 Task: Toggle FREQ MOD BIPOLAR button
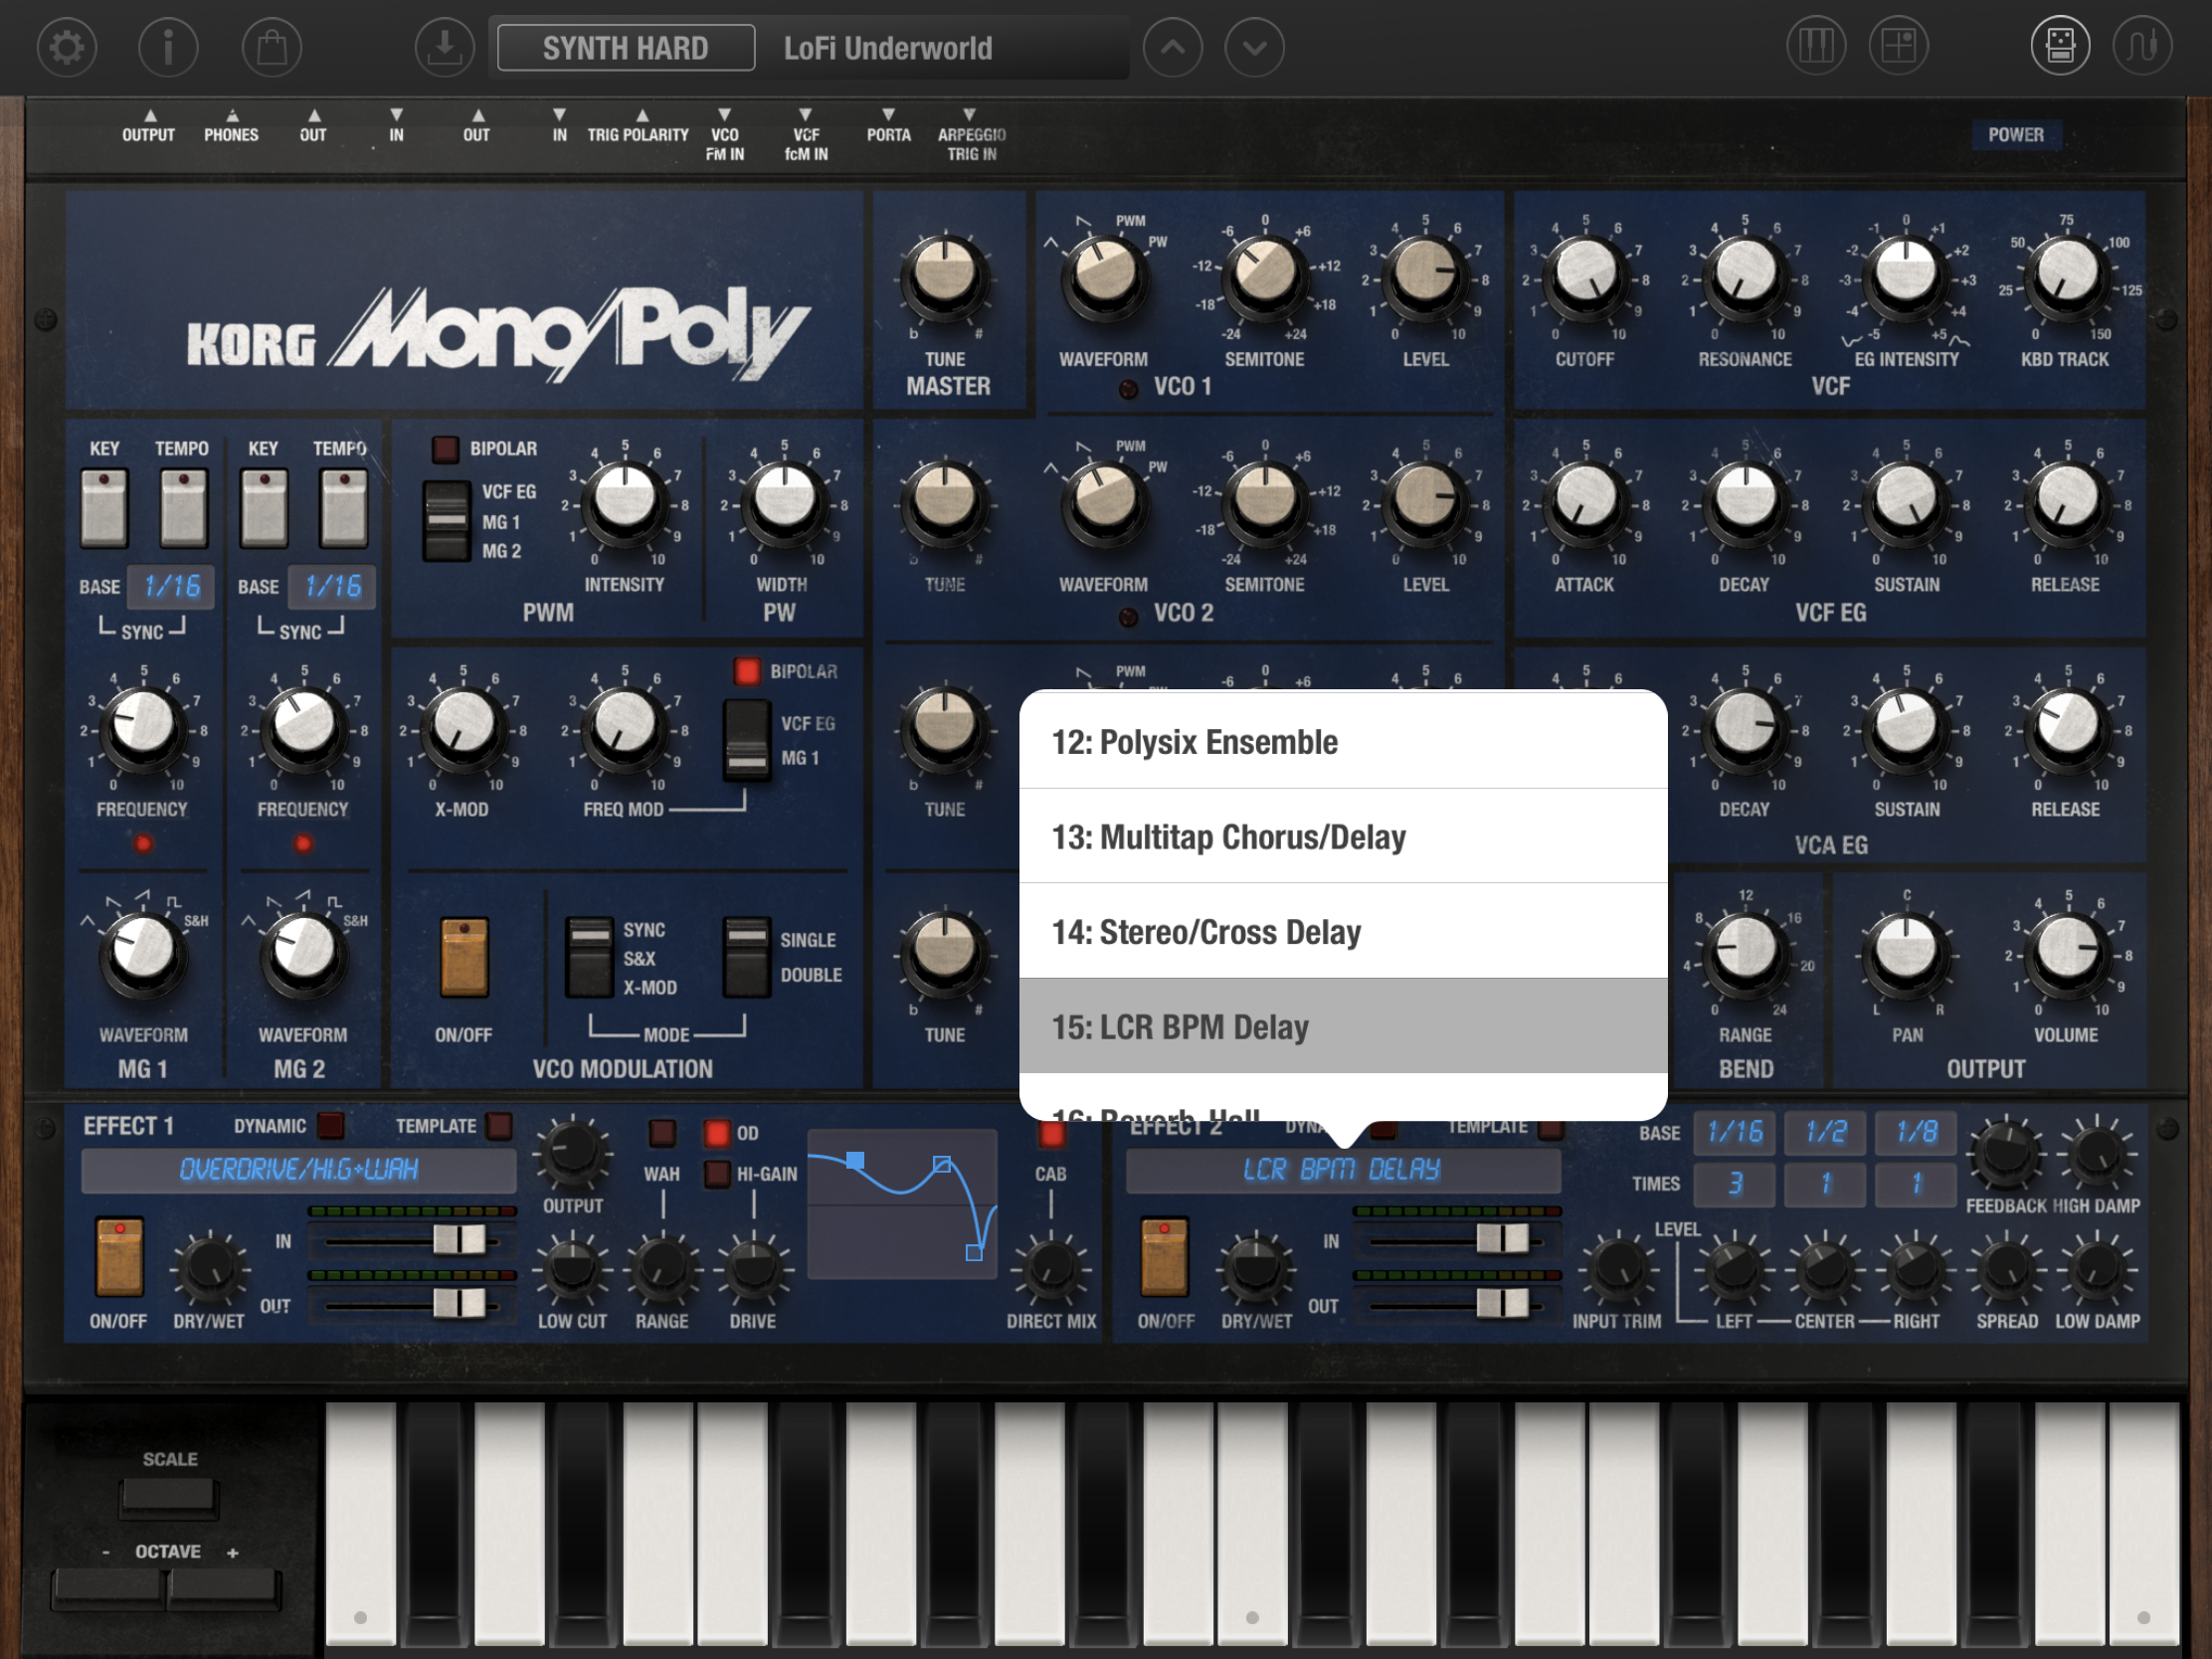pyautogui.click(x=746, y=671)
